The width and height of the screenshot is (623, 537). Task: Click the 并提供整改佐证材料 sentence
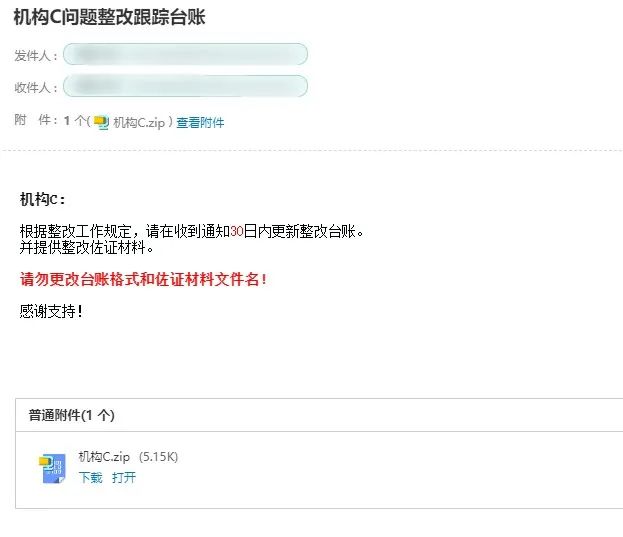point(87,248)
